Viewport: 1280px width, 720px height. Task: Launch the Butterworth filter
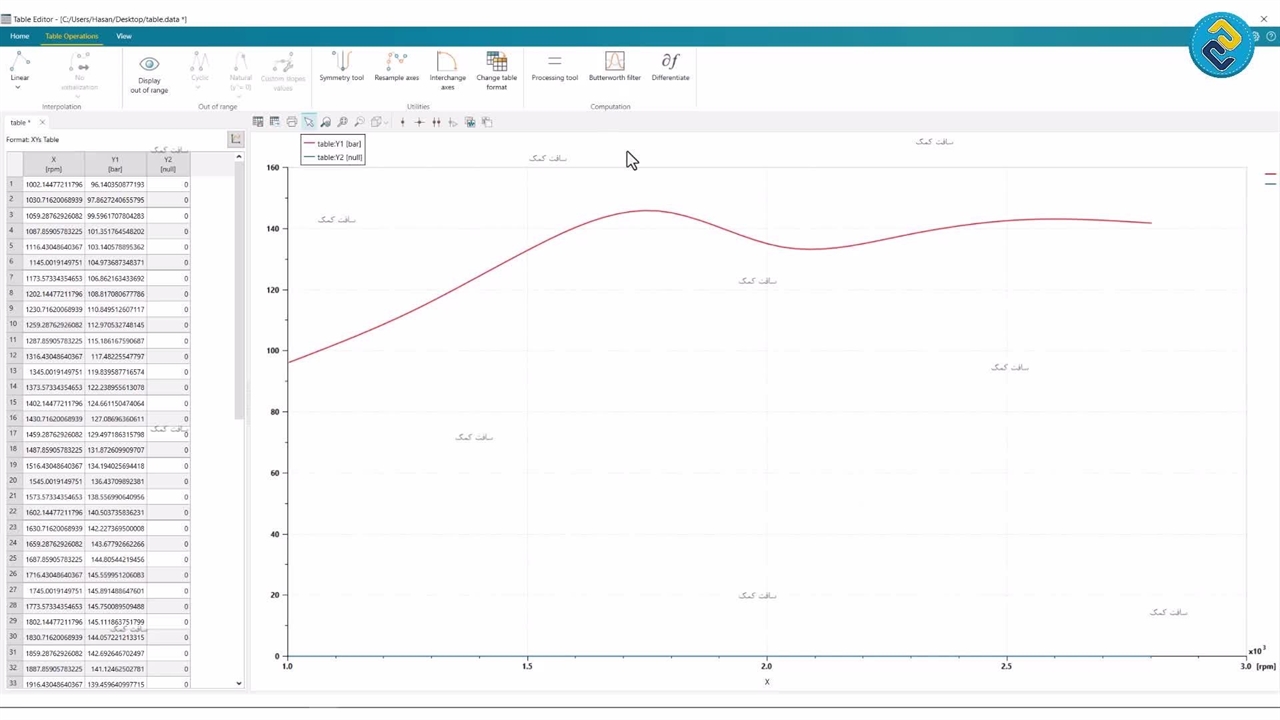click(x=614, y=67)
